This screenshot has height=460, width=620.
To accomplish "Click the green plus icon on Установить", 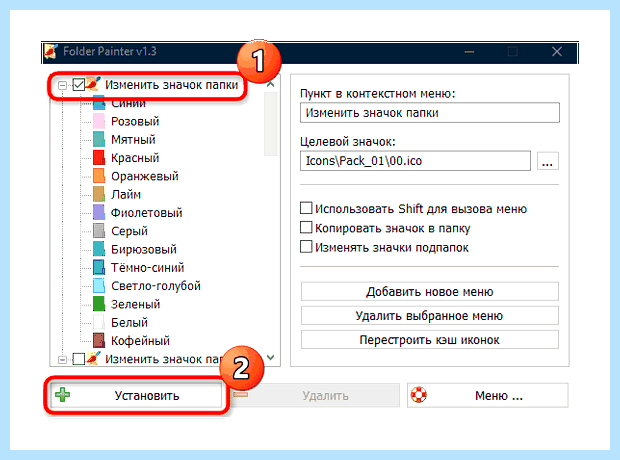I will (x=62, y=395).
